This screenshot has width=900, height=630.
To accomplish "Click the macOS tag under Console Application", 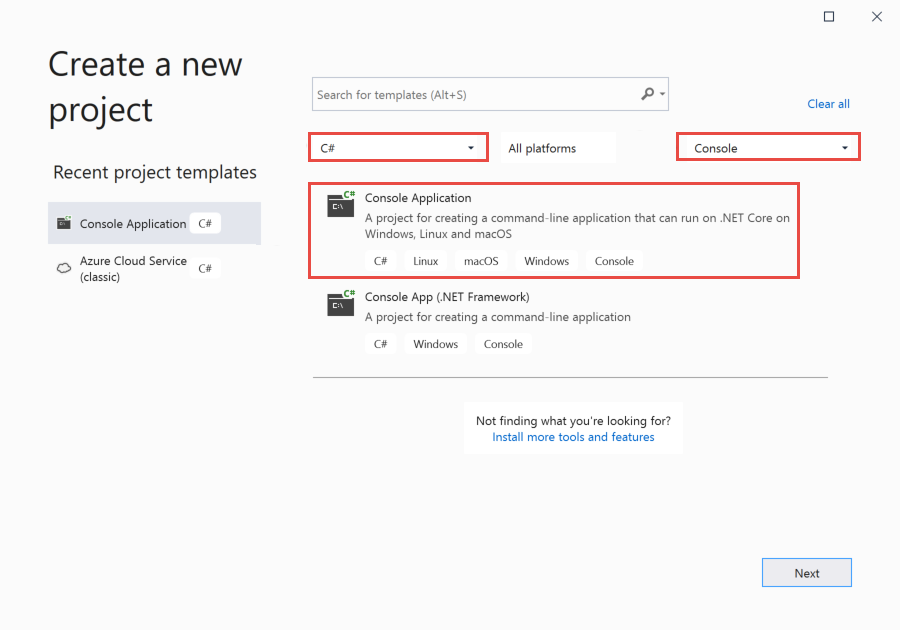I will click(480, 260).
